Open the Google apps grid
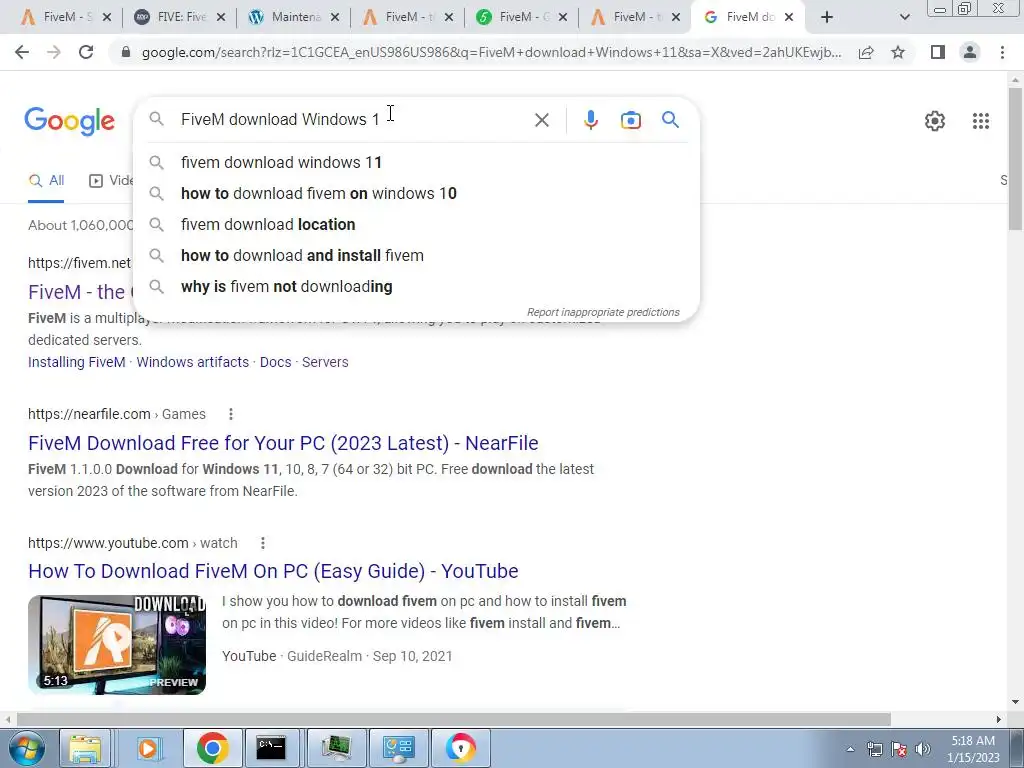Image resolution: width=1024 pixels, height=768 pixels. (980, 121)
